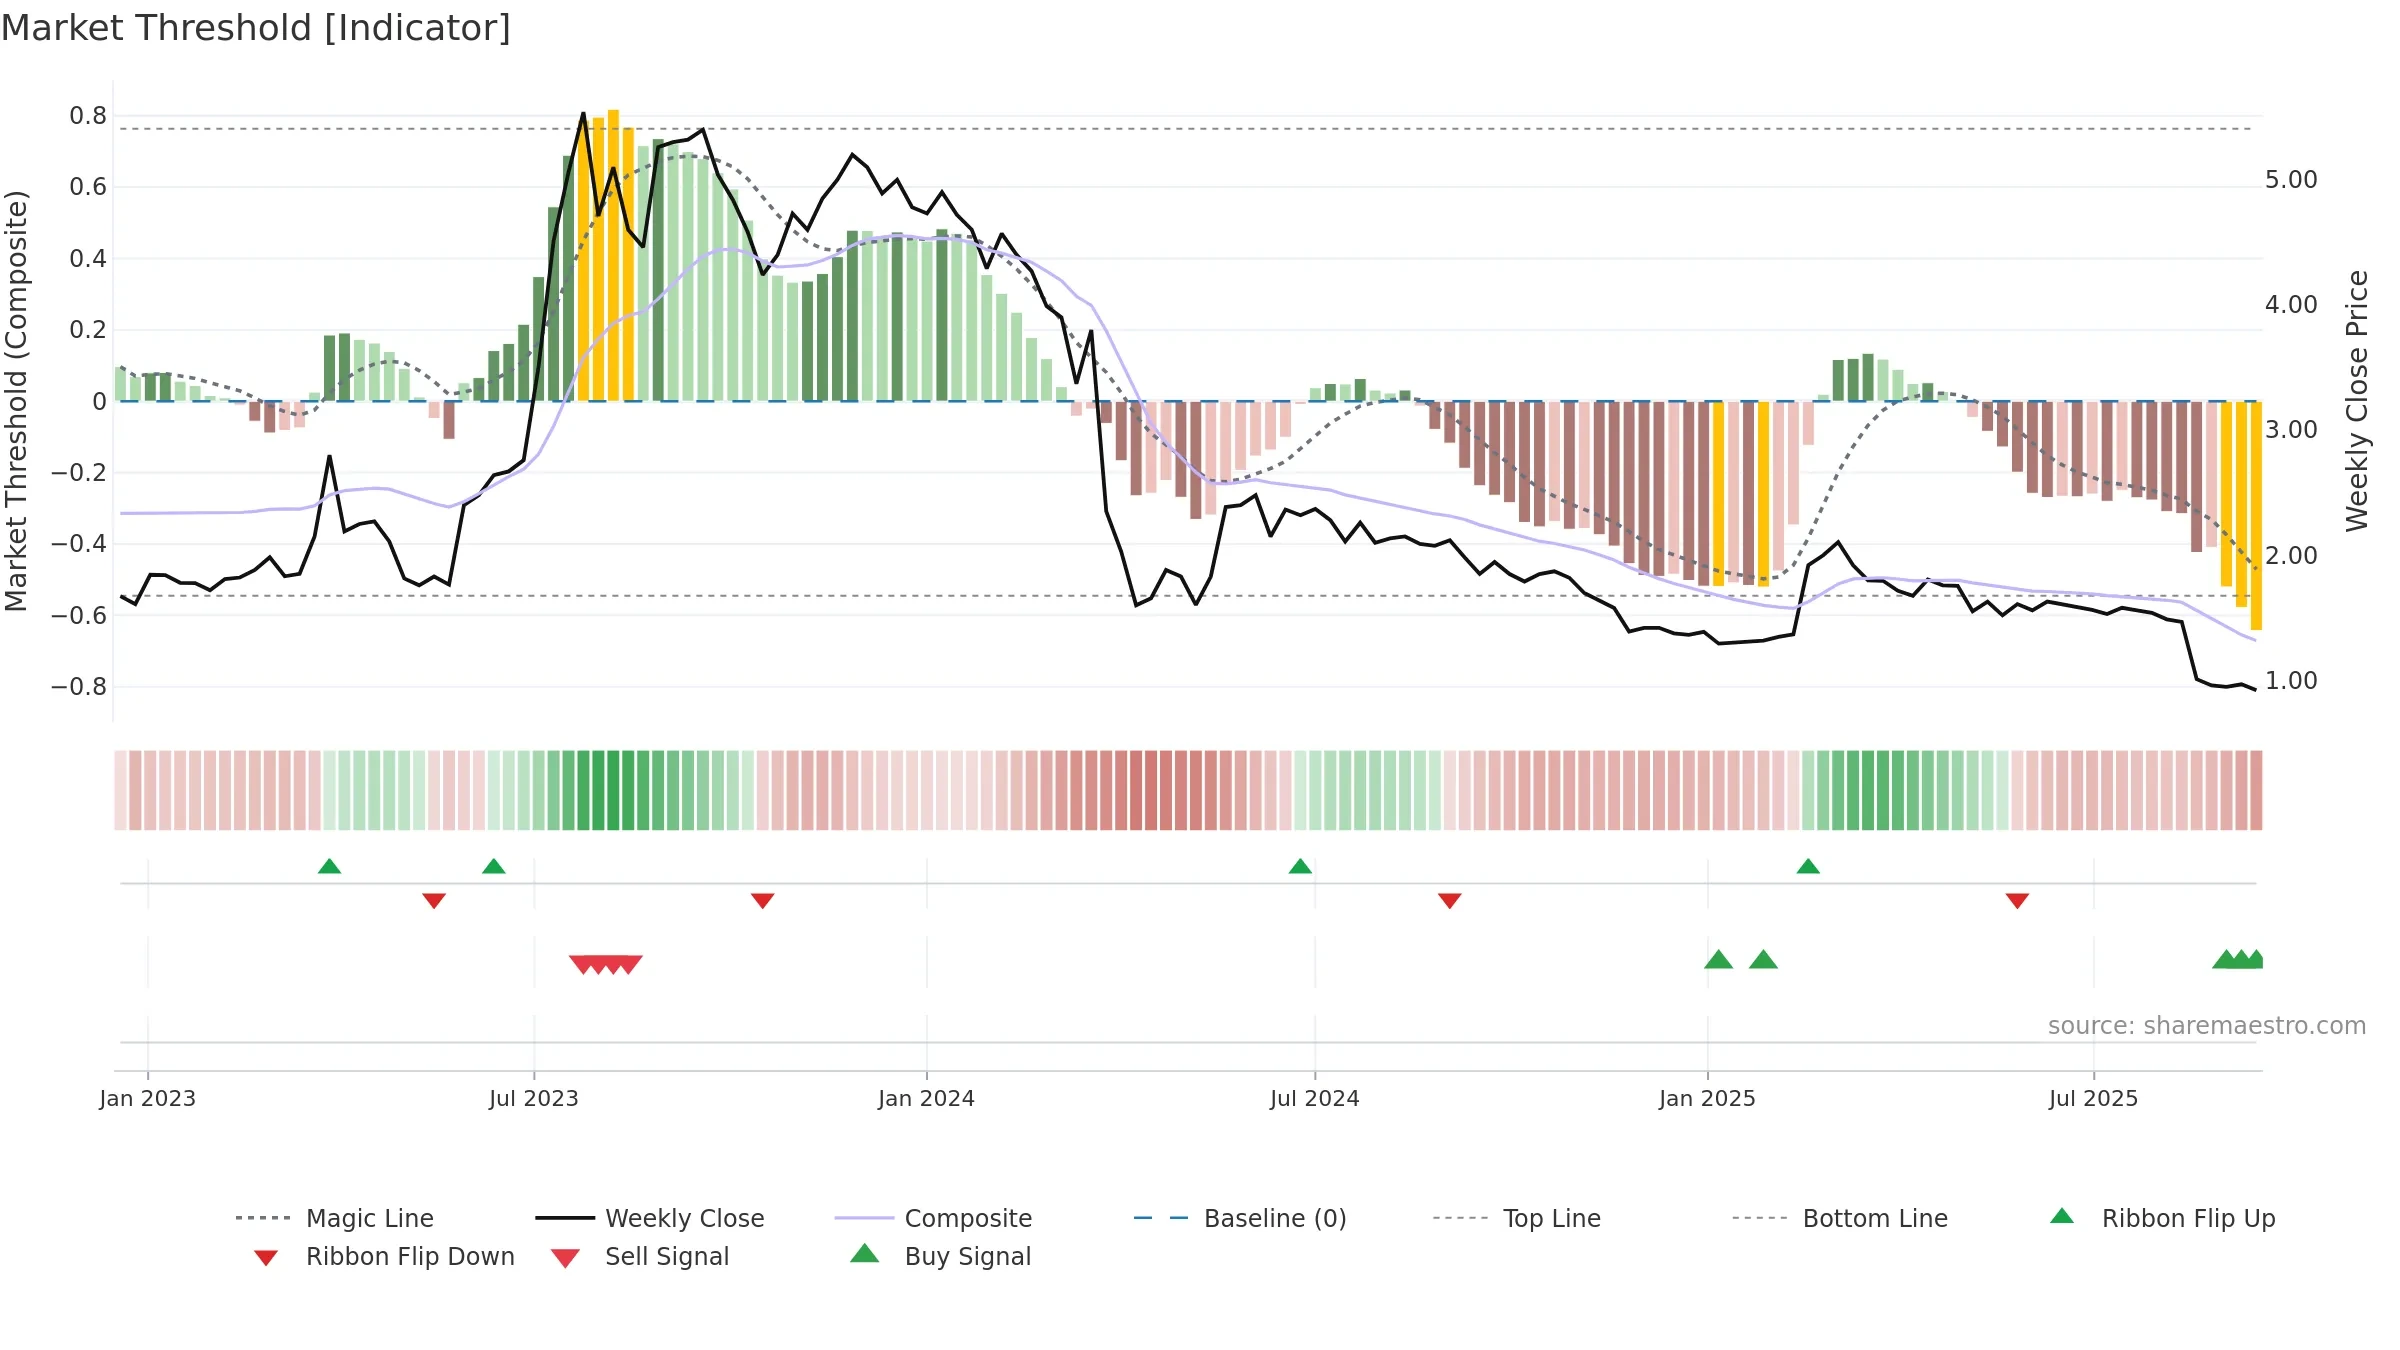This screenshot has height=1350, width=2400.
Task: Click the Weekly Close price peak in July 2023
Action: pos(583,113)
